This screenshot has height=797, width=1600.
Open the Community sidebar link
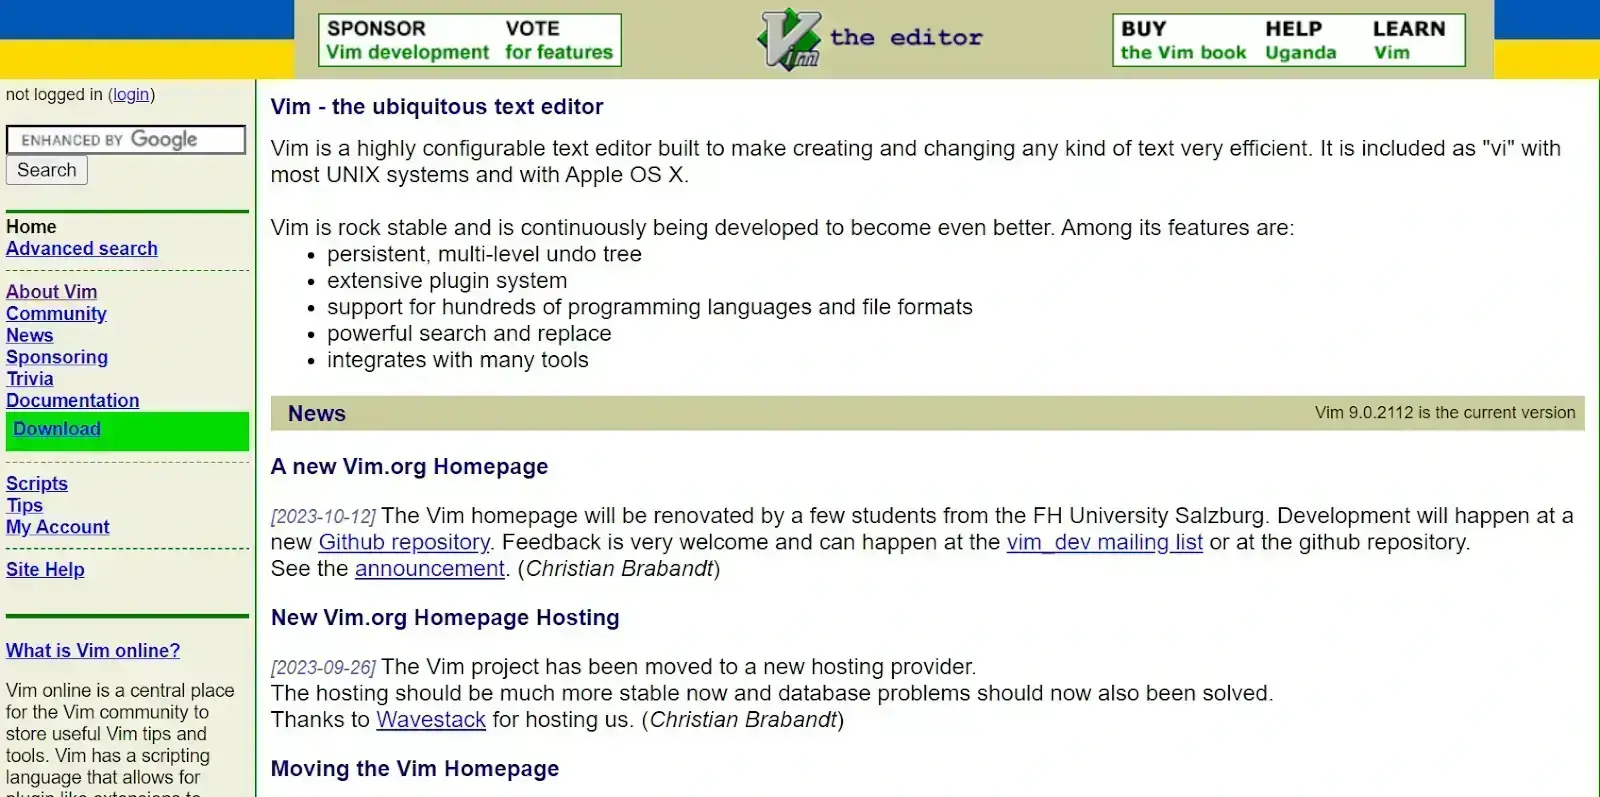point(56,314)
